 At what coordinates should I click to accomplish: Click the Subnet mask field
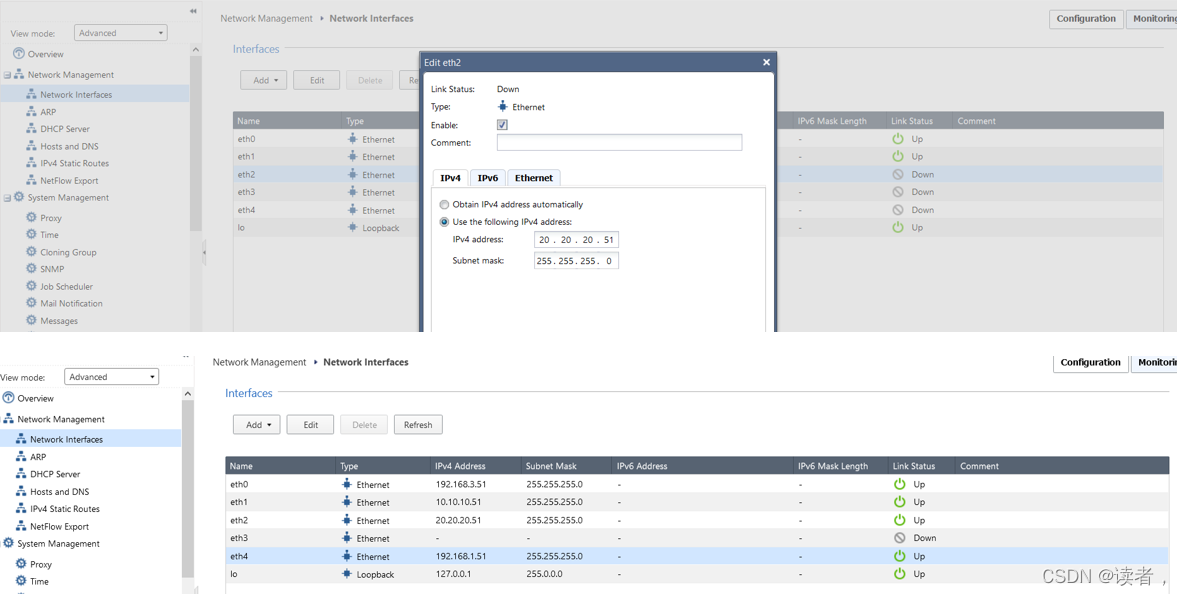pyautogui.click(x=576, y=261)
